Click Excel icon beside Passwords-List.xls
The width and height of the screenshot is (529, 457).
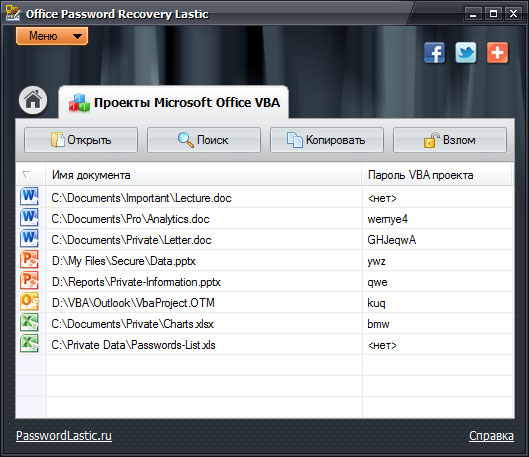[29, 344]
